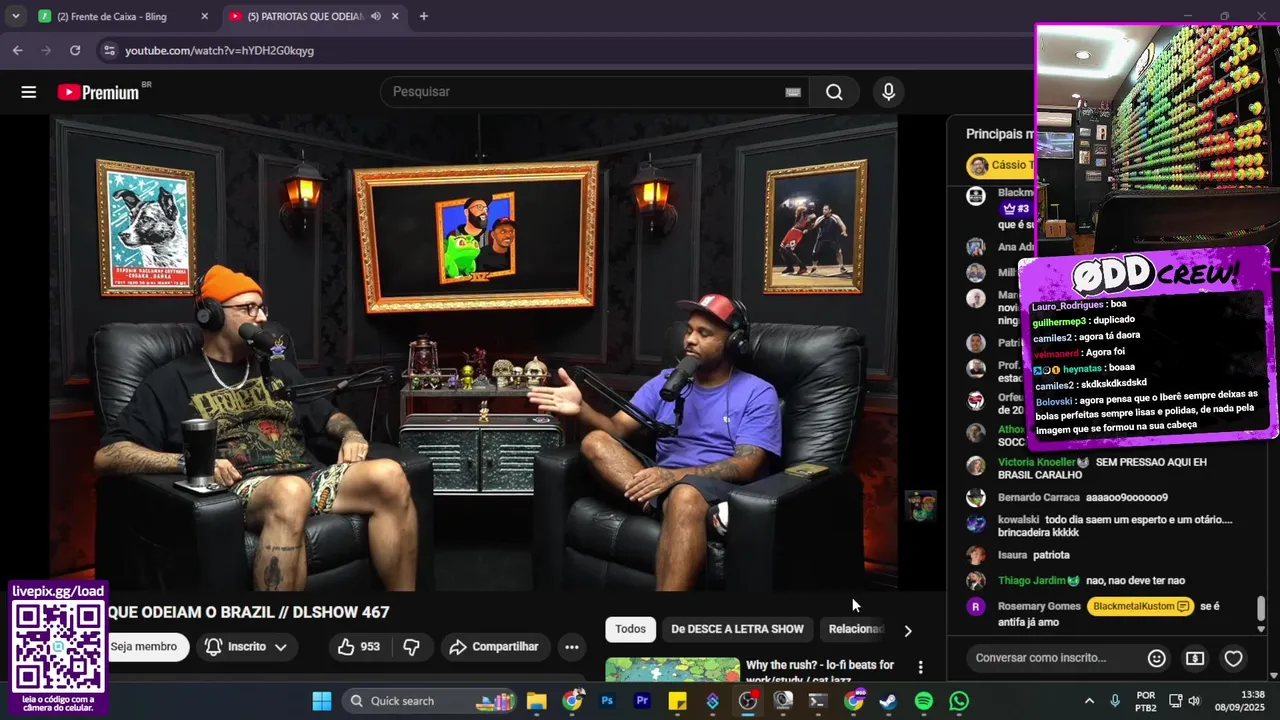Open Photoshop from taskbar
Image resolution: width=1280 pixels, height=720 pixels.
[607, 701]
